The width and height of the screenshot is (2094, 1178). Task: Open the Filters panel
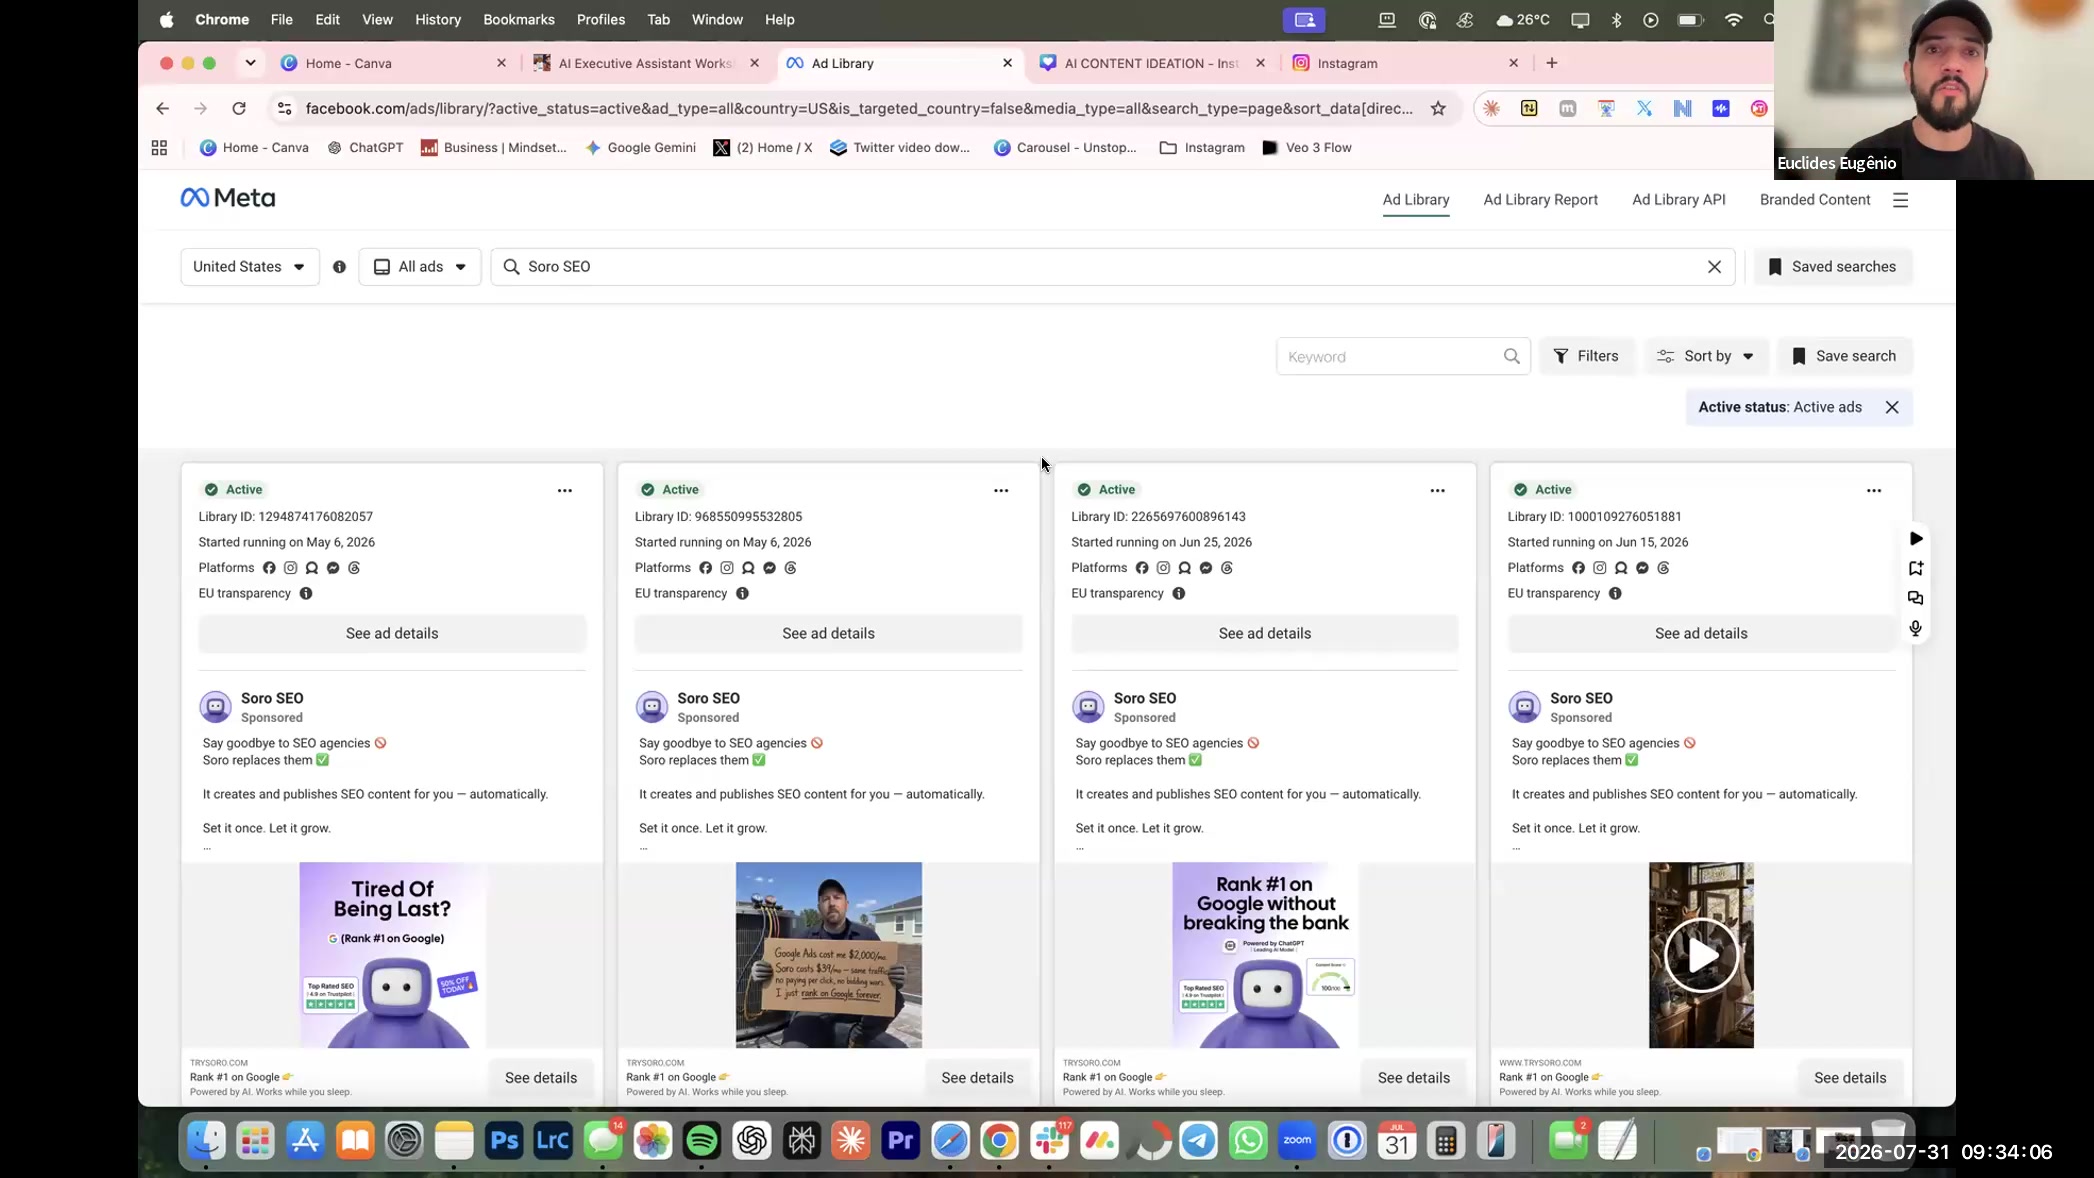pyautogui.click(x=1586, y=356)
